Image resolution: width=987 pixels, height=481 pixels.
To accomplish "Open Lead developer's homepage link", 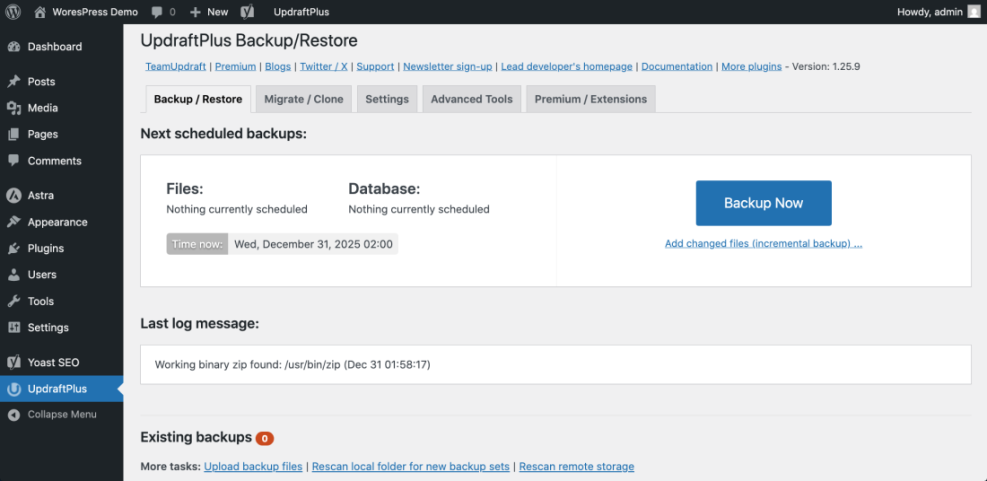I will [x=567, y=66].
